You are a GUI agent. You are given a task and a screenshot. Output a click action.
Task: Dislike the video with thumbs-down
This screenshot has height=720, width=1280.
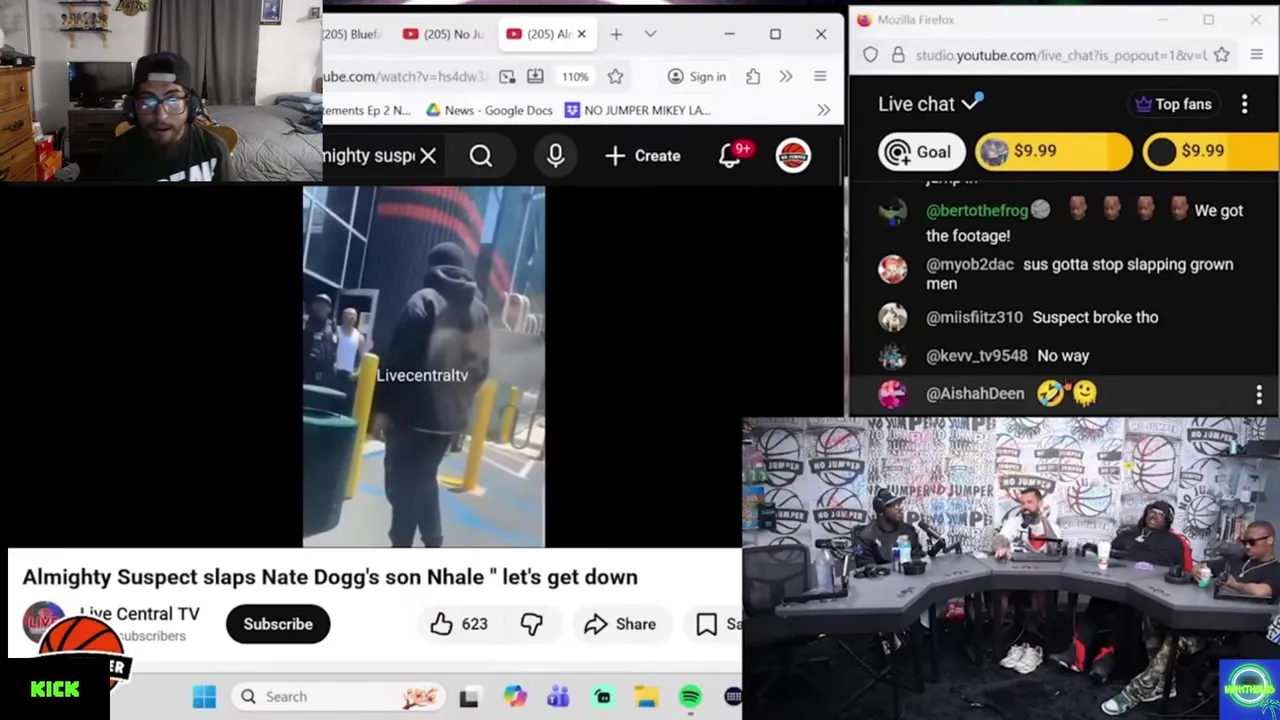pos(531,624)
